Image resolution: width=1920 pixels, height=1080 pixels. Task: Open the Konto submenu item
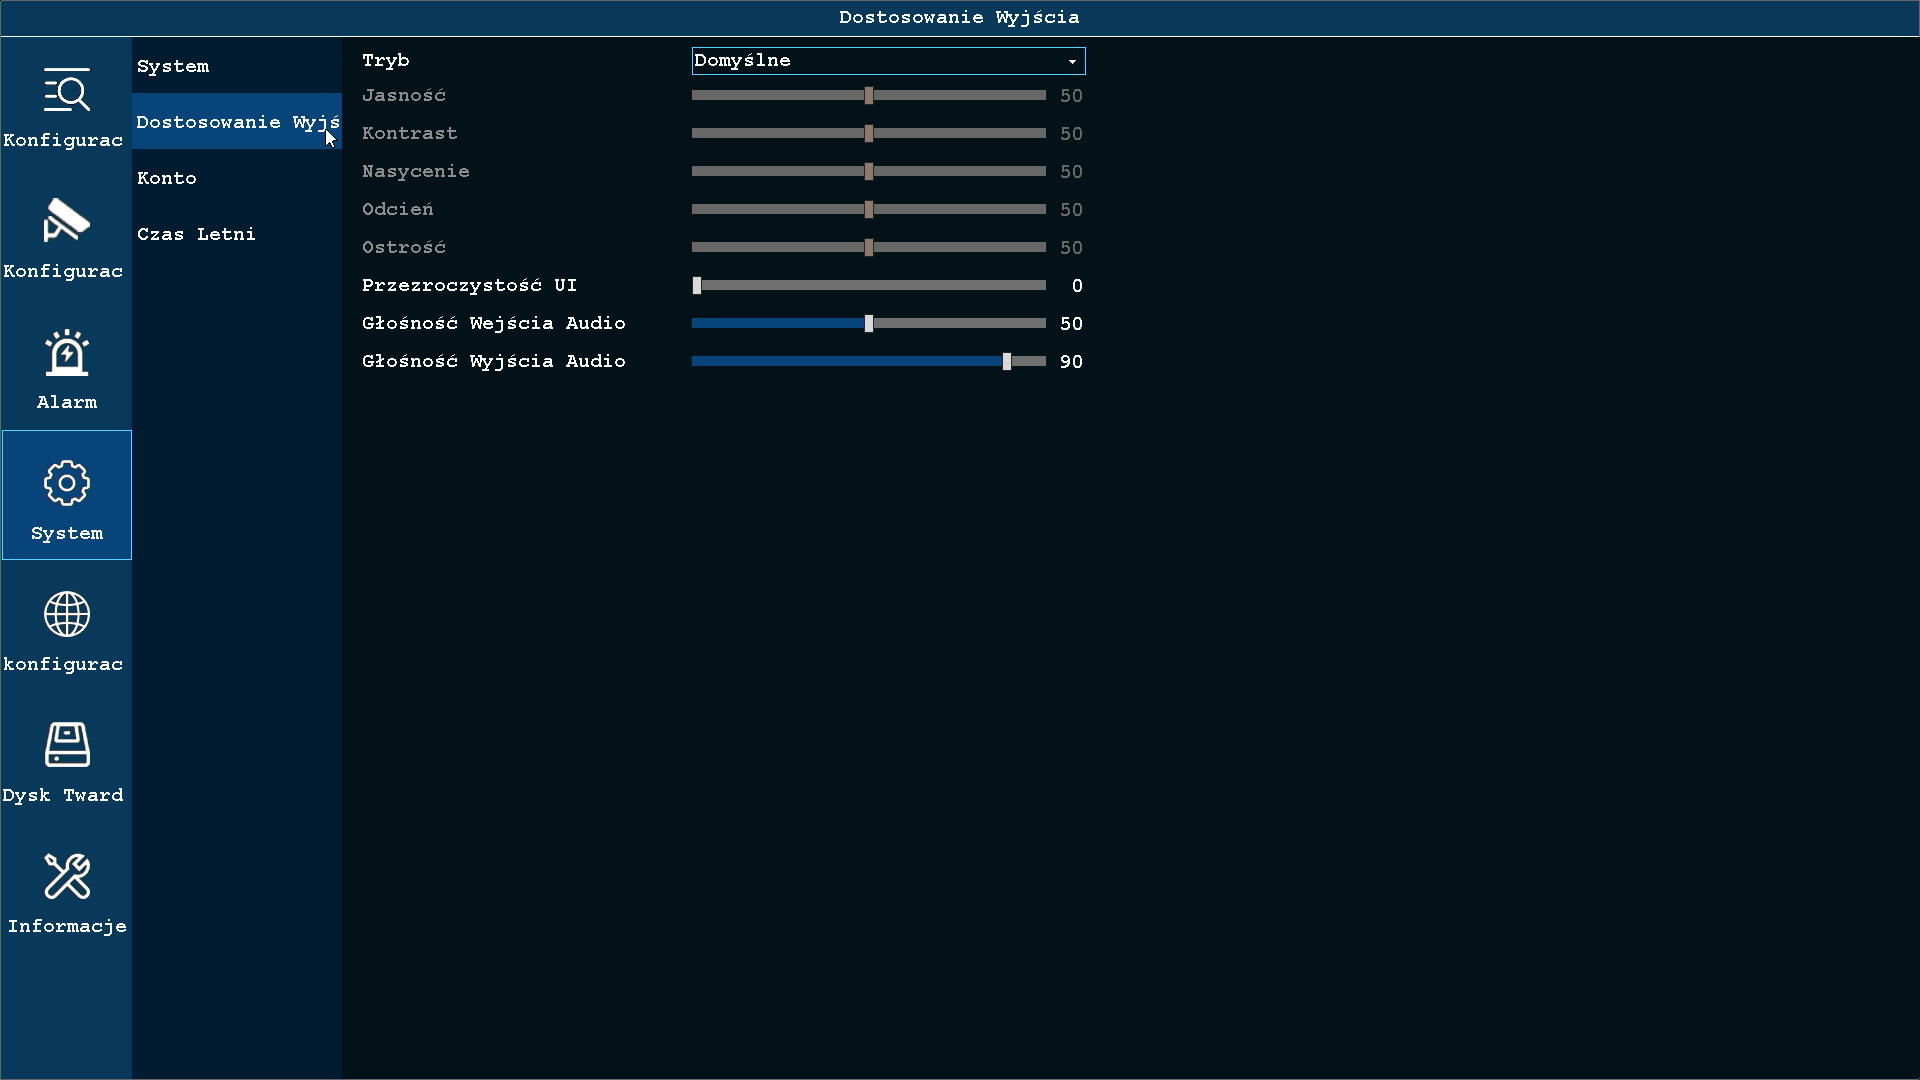point(237,178)
